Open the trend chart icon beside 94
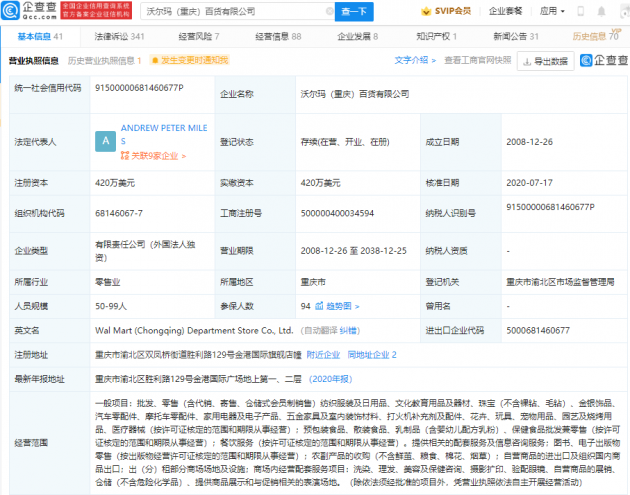This screenshot has height=495, width=630. coord(319,306)
